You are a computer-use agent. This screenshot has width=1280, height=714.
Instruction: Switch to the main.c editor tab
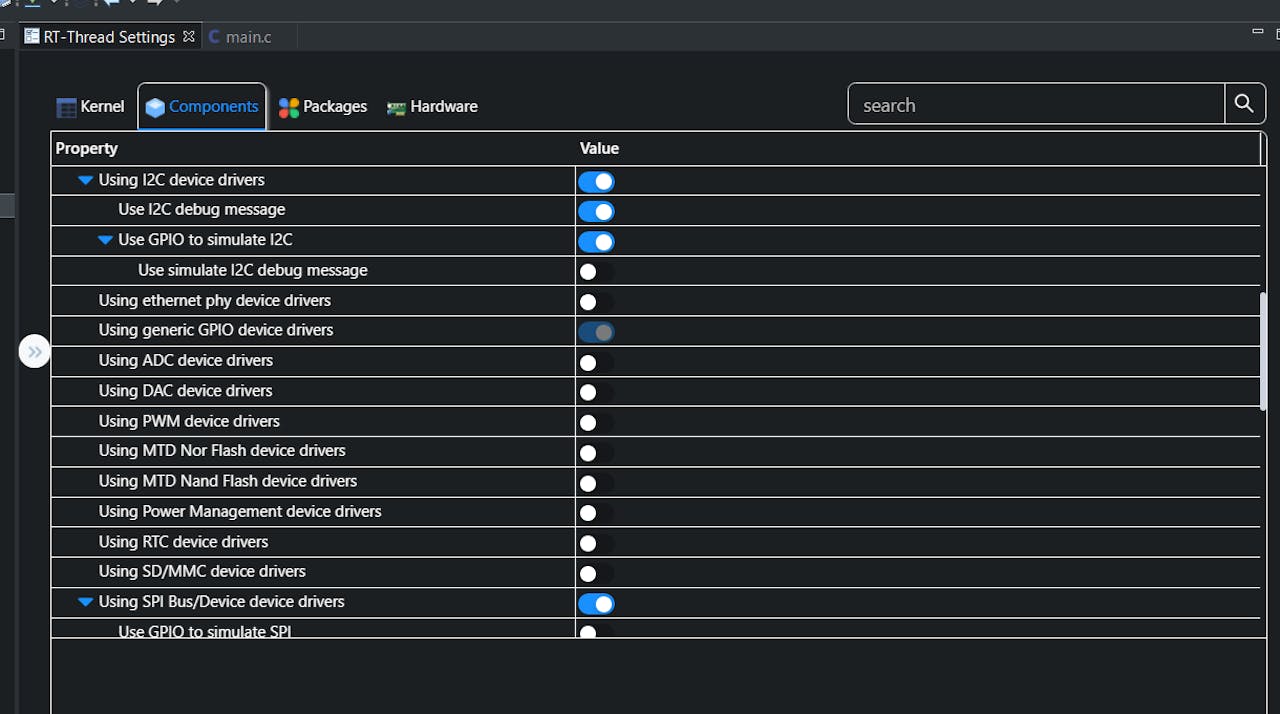coord(240,37)
